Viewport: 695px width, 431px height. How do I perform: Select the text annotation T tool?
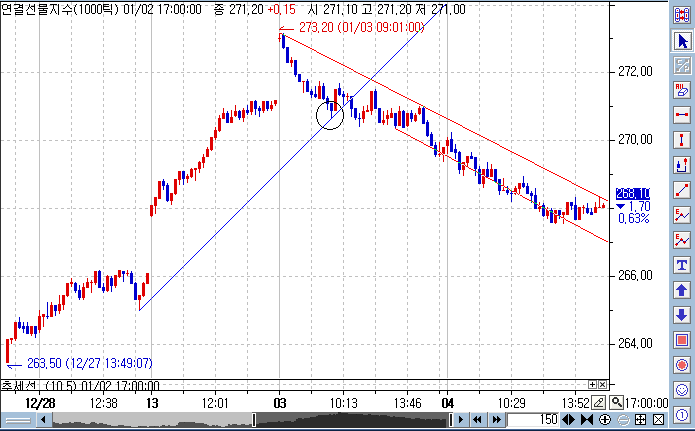coord(682,265)
